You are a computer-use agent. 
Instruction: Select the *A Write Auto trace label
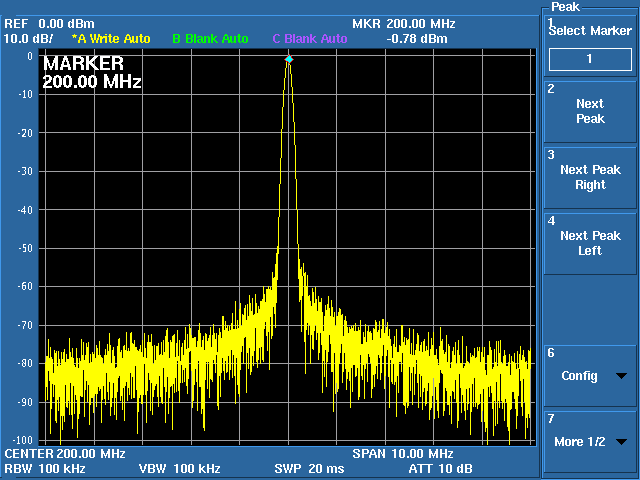[111, 39]
